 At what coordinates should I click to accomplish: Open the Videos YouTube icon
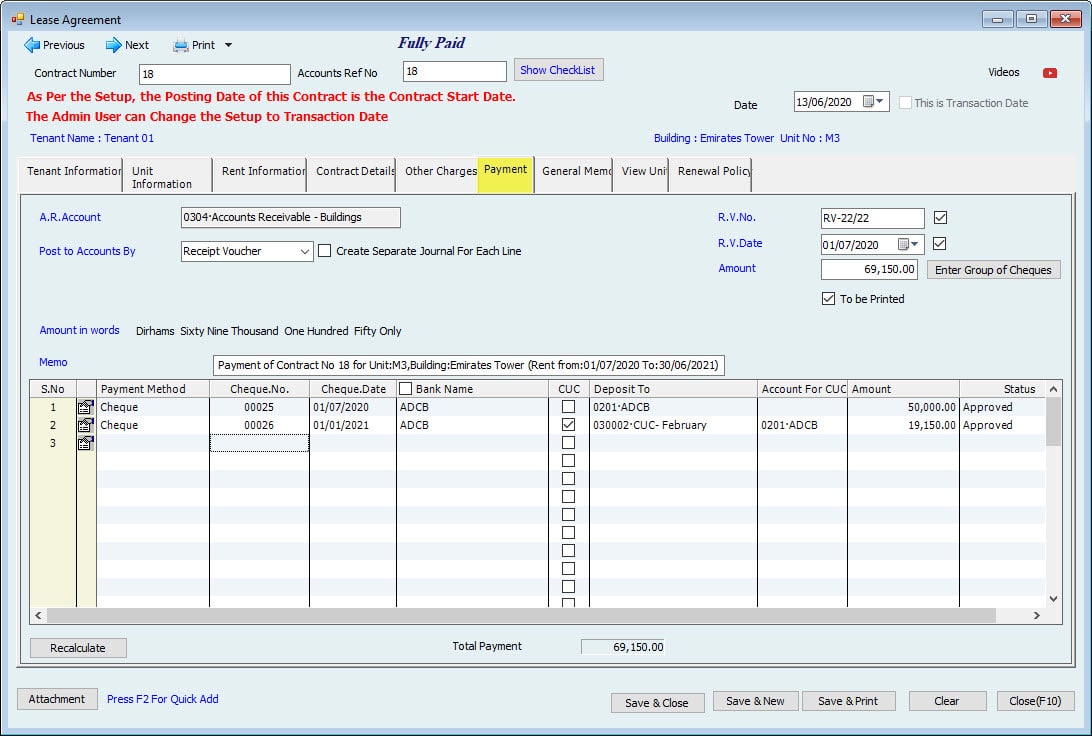pos(1050,73)
